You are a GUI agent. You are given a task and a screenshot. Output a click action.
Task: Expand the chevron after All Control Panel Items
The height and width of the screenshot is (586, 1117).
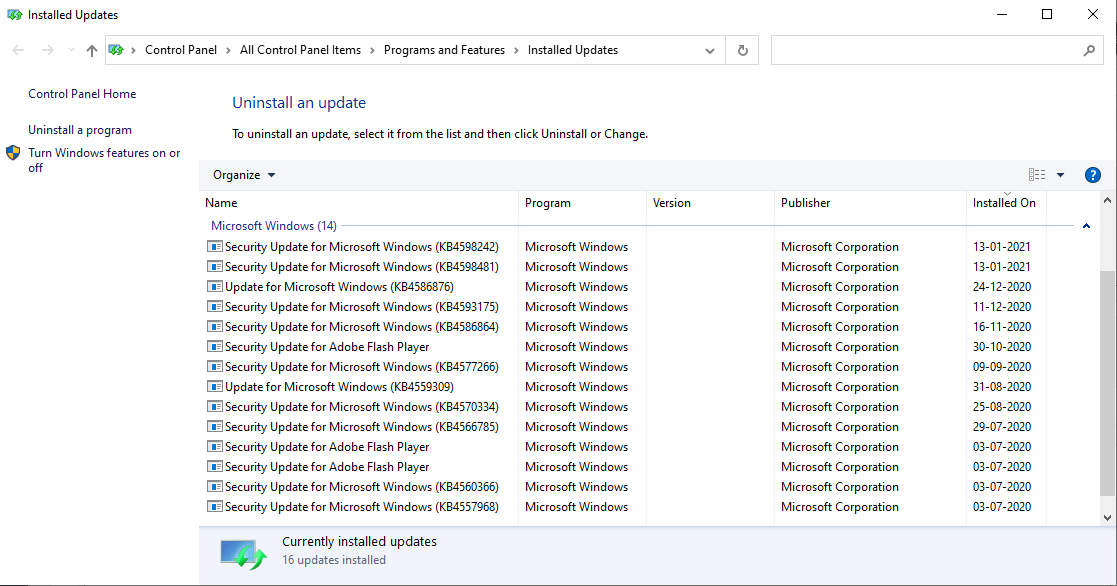373,50
